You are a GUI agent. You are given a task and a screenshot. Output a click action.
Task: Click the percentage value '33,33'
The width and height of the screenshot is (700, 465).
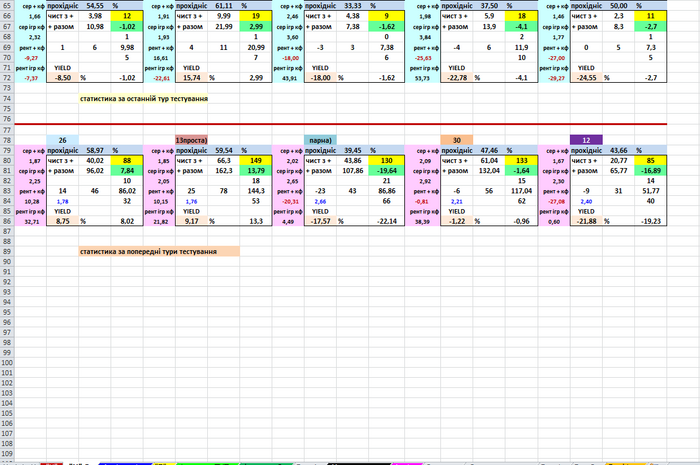[353, 6]
